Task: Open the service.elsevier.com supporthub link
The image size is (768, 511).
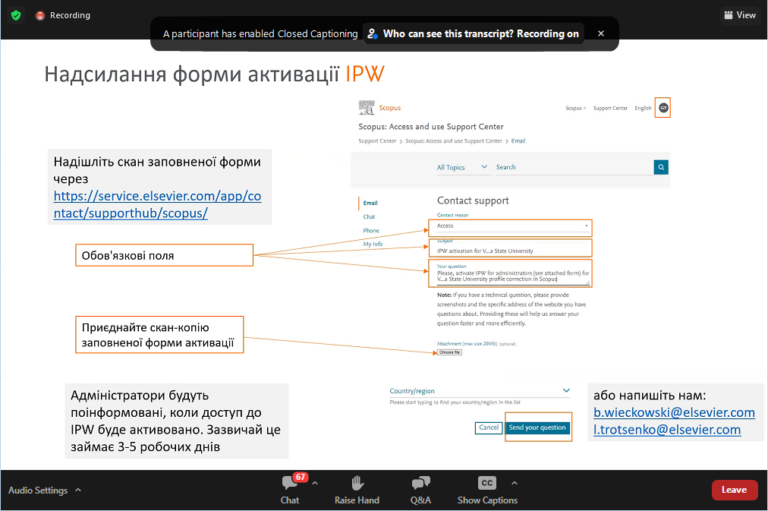Action: tap(157, 204)
